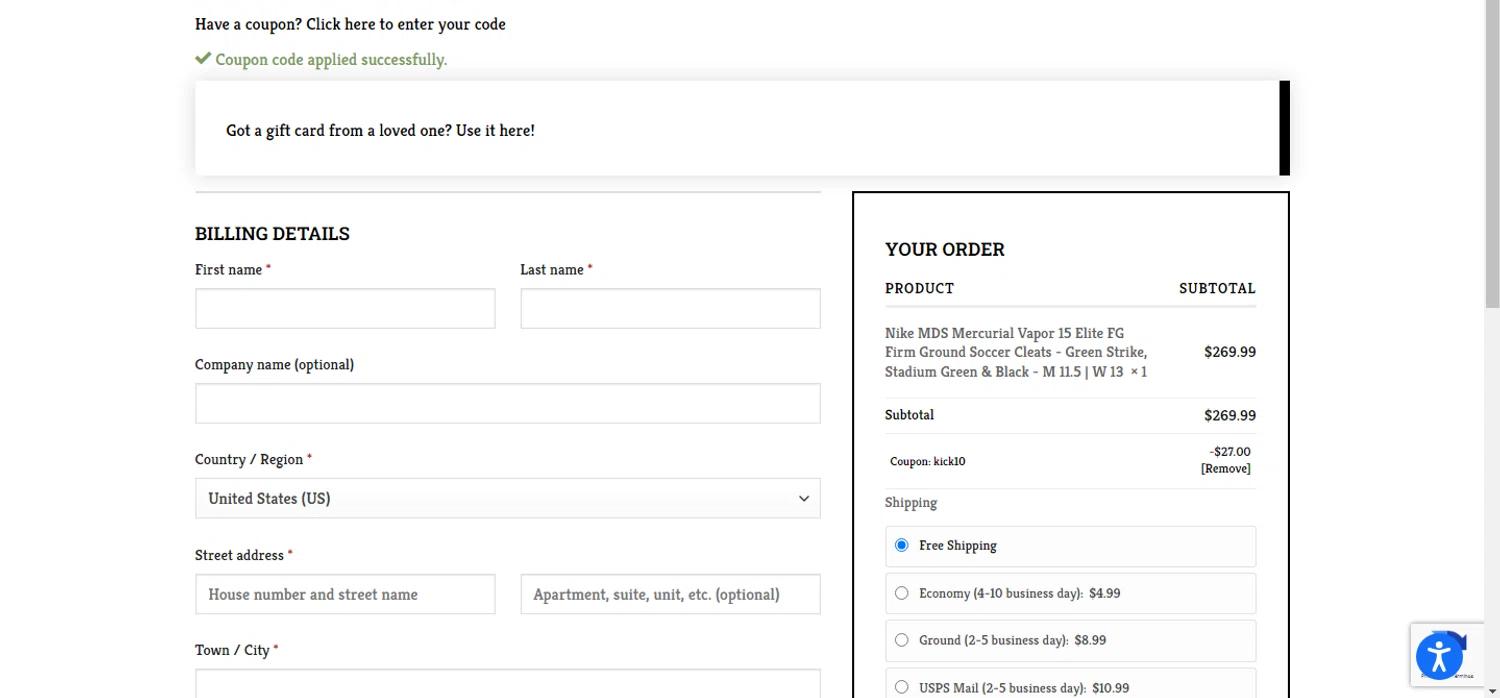1500x698 pixels.
Task: Click the Town / City input field
Action: click(507, 684)
